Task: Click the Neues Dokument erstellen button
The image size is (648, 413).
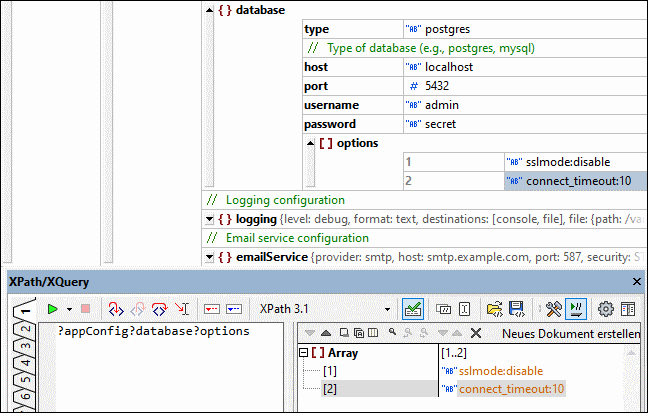Action: pyautogui.click(x=570, y=333)
